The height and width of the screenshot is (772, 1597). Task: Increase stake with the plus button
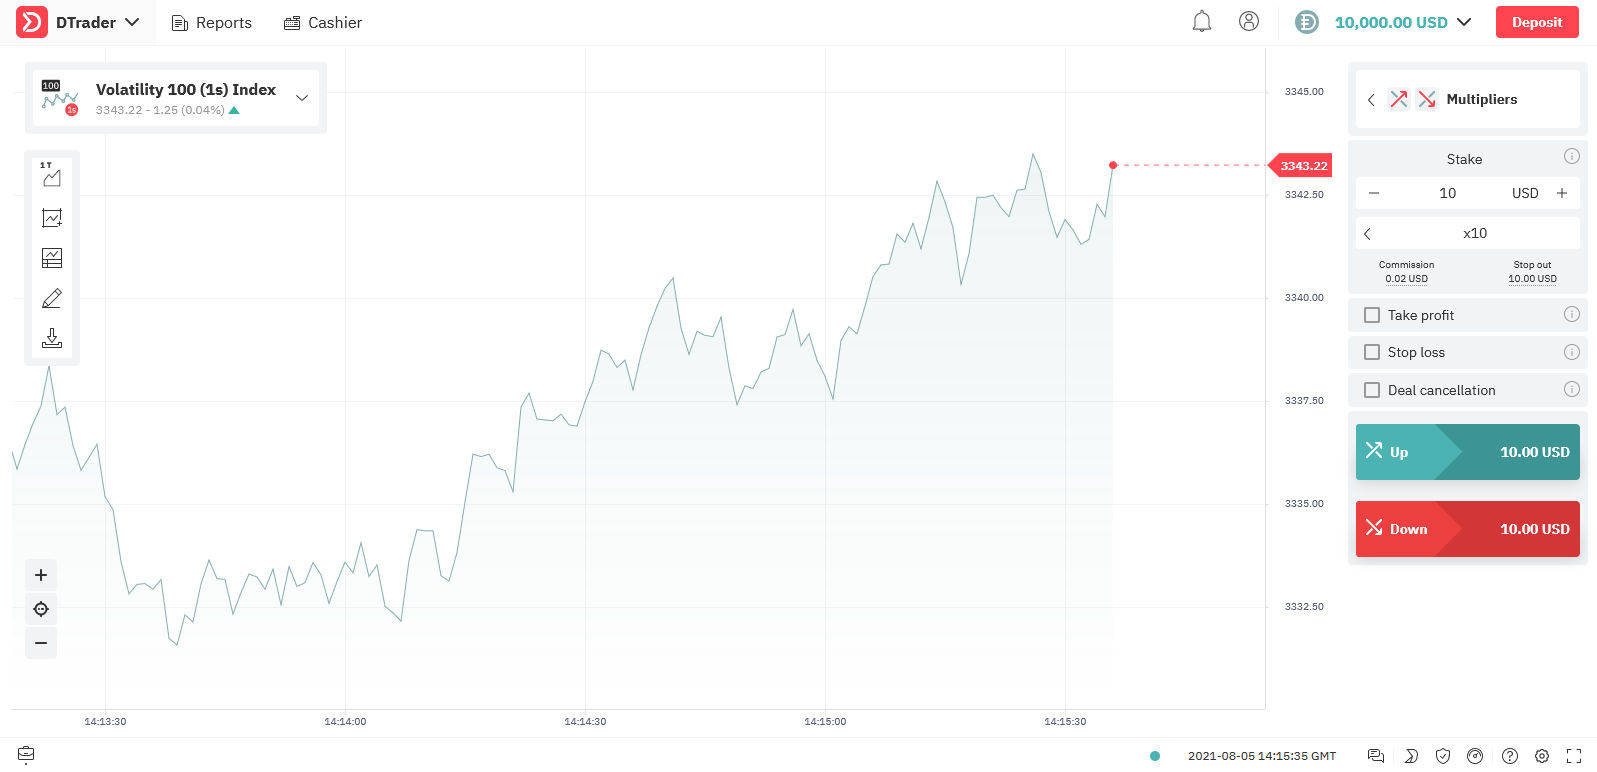[1562, 193]
